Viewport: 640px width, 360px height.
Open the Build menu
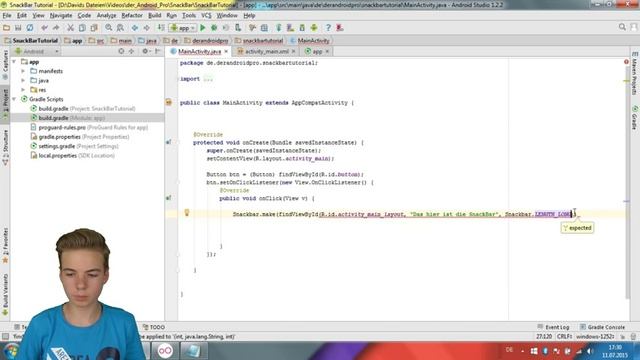[x=154, y=16]
